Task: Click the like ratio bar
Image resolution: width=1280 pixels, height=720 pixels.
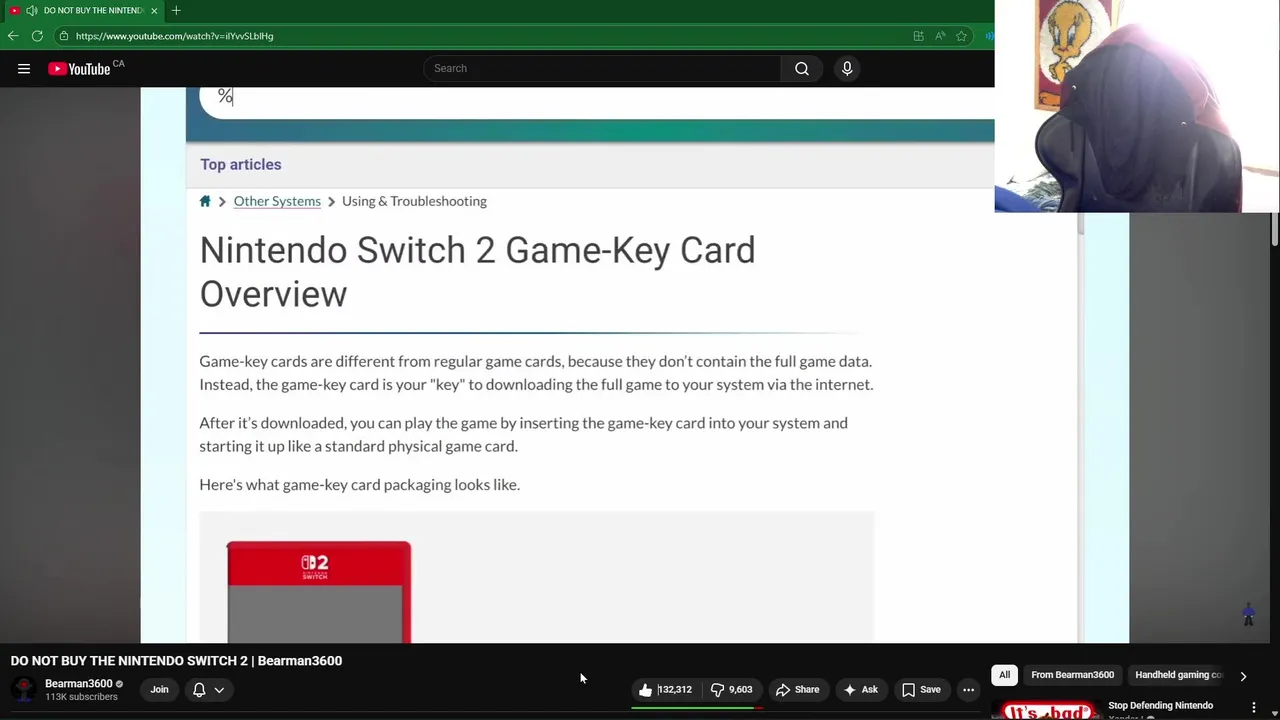Action: [697, 708]
